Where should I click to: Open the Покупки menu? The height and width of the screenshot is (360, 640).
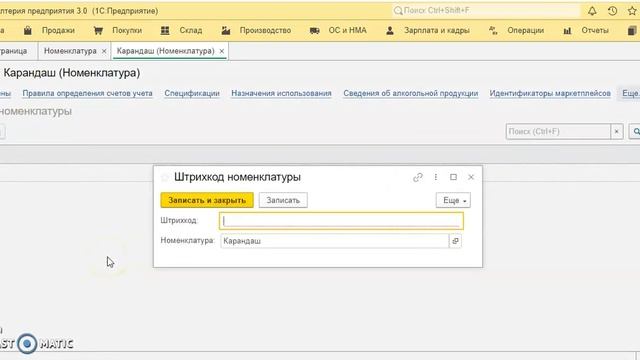pyautogui.click(x=127, y=30)
